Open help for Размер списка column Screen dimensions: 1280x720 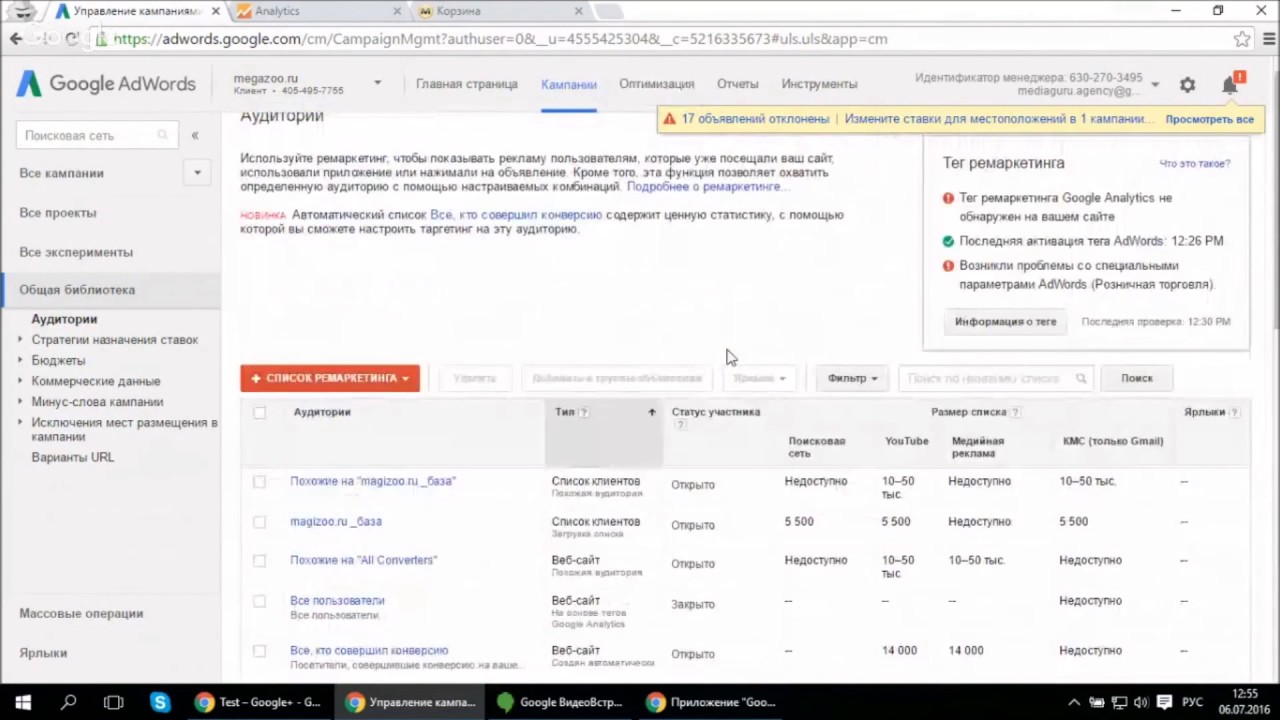pyautogui.click(x=1015, y=412)
